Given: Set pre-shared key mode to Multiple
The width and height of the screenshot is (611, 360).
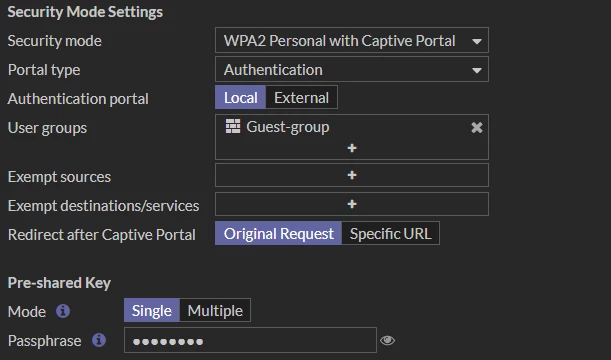Looking at the screenshot, I should (x=215, y=310).
